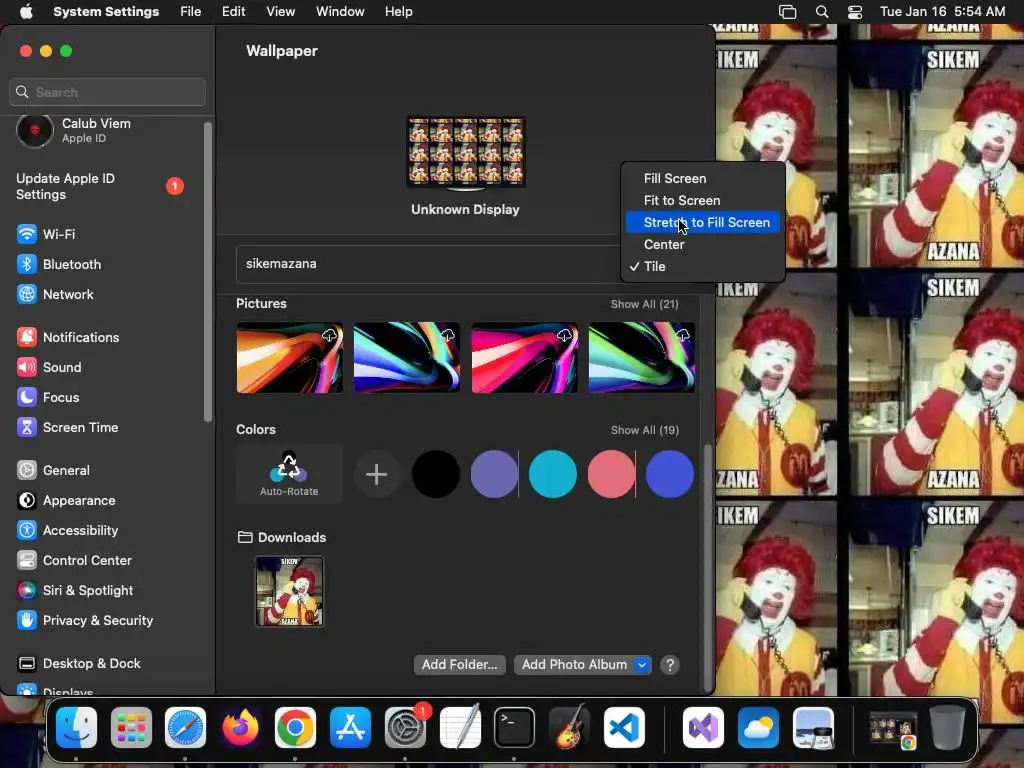The height and width of the screenshot is (768, 1024).
Task: Open TextEdit from the Dock
Action: [x=460, y=728]
